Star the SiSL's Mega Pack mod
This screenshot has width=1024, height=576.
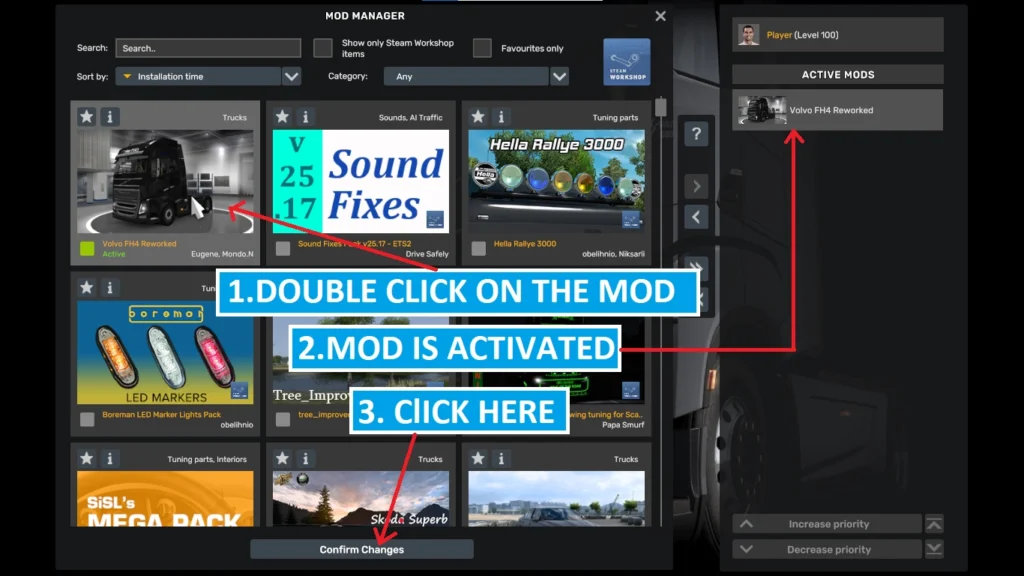86,458
